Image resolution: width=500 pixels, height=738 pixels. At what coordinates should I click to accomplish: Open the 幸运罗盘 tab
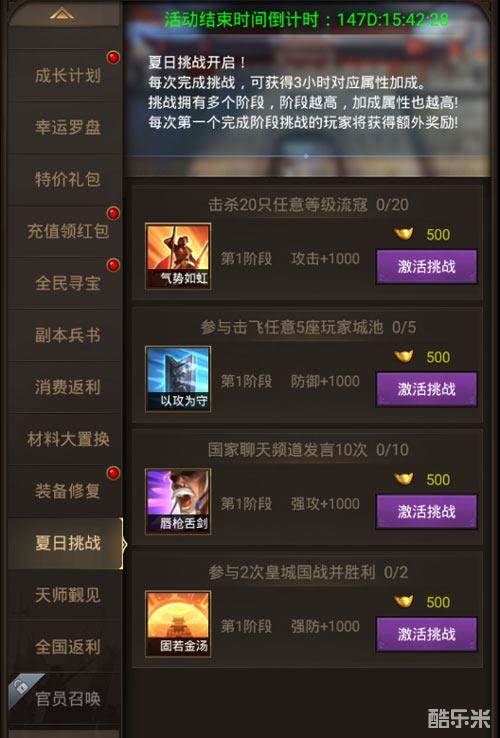[x=67, y=127]
